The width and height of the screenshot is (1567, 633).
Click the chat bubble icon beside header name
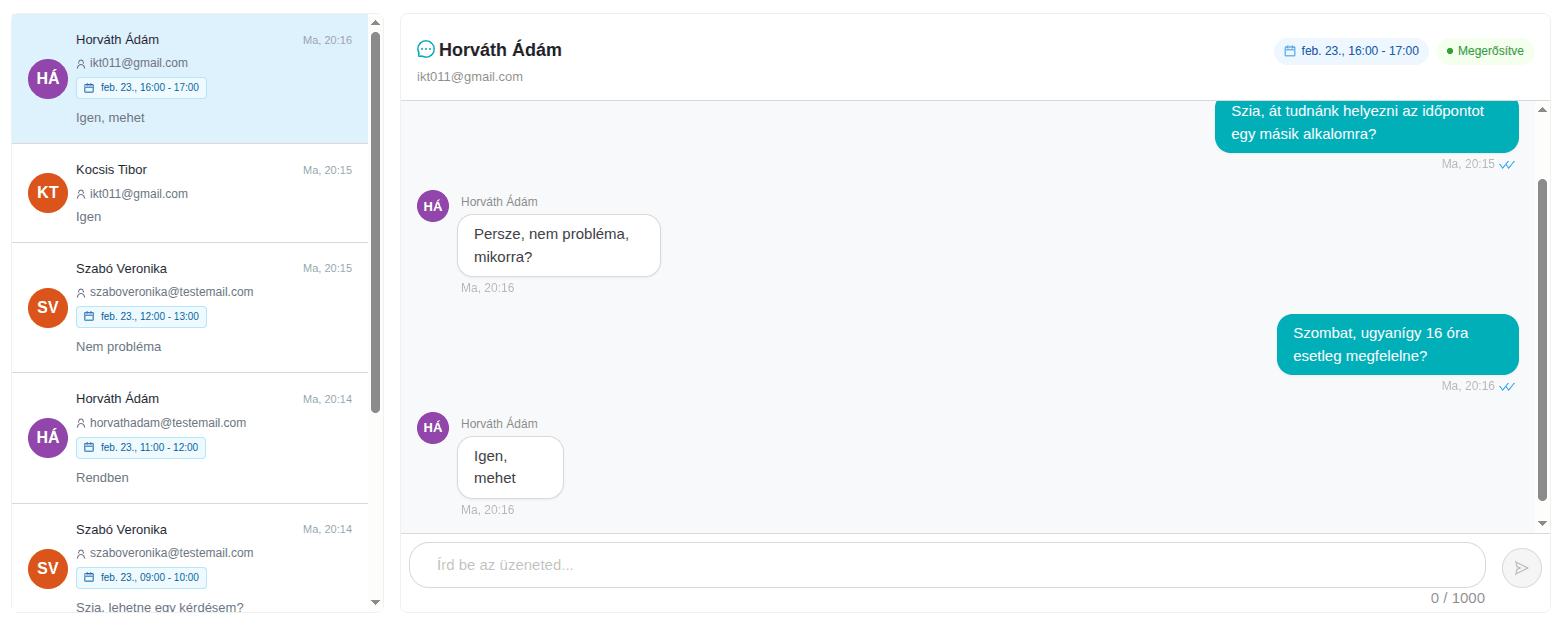click(426, 49)
